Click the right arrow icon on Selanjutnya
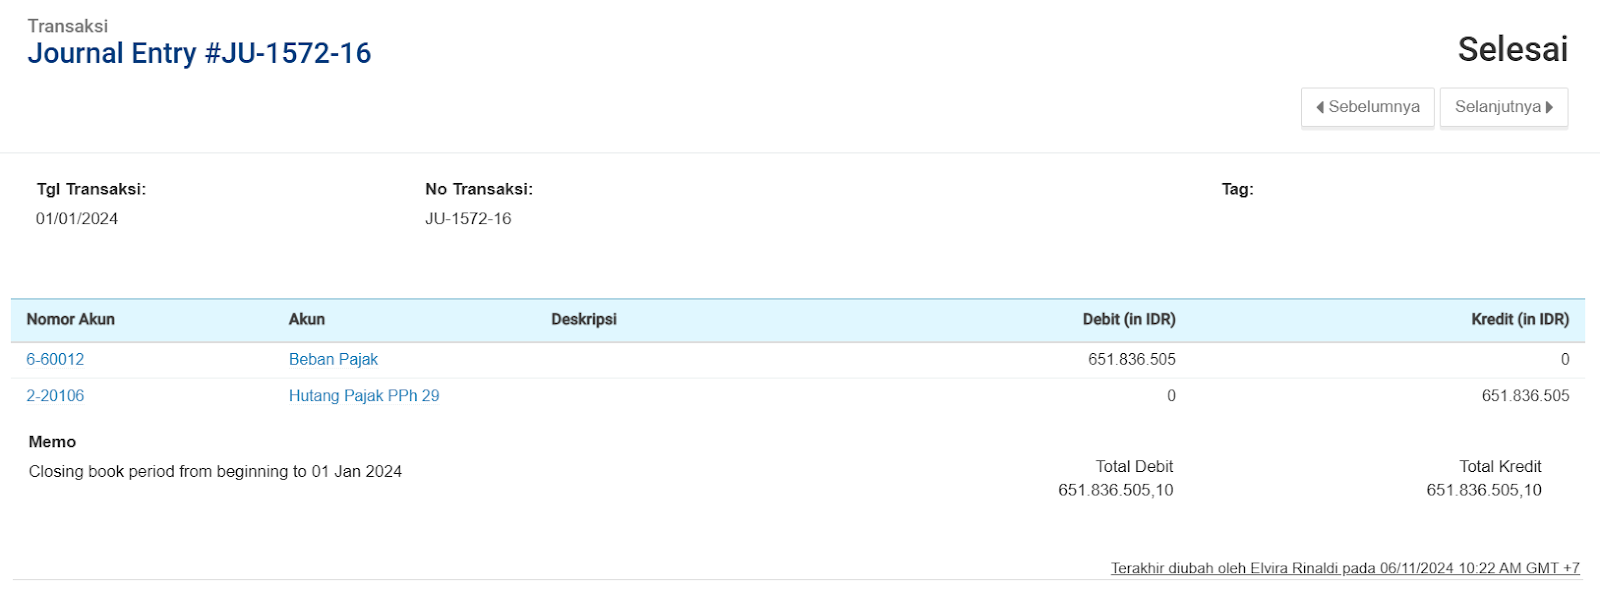 pyautogui.click(x=1550, y=107)
